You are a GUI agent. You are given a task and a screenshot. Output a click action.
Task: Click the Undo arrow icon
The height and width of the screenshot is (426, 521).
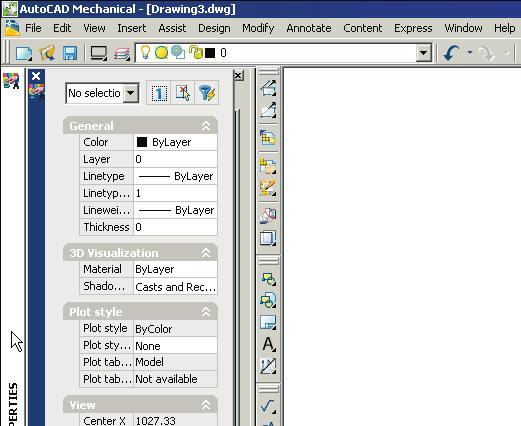point(451,53)
